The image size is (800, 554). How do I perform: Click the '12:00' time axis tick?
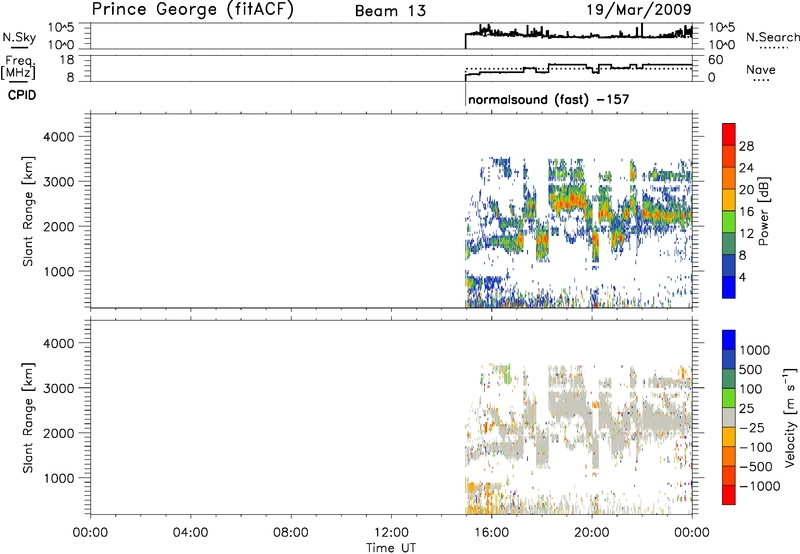point(391,533)
